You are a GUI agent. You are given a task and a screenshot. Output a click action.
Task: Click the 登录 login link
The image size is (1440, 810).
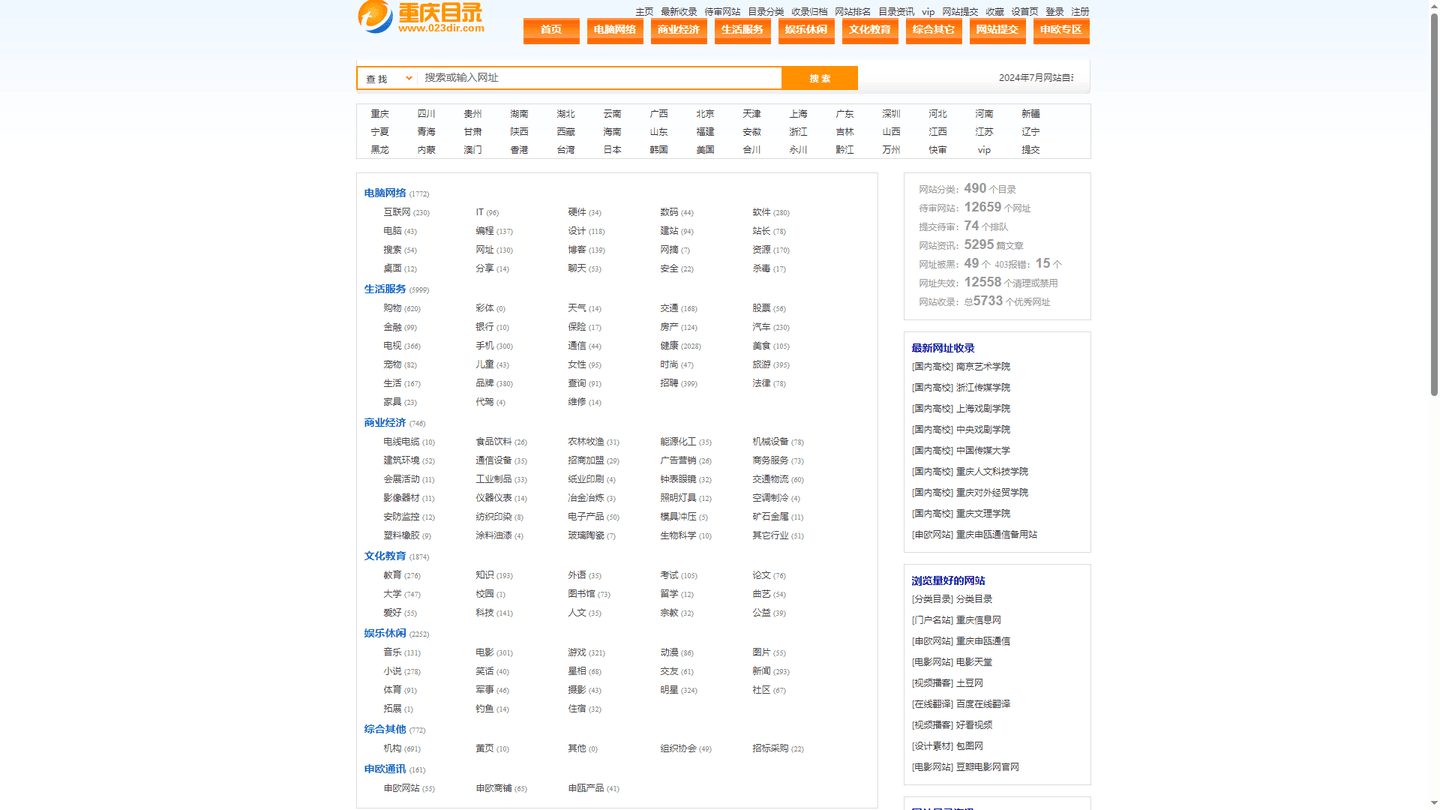click(x=1055, y=12)
